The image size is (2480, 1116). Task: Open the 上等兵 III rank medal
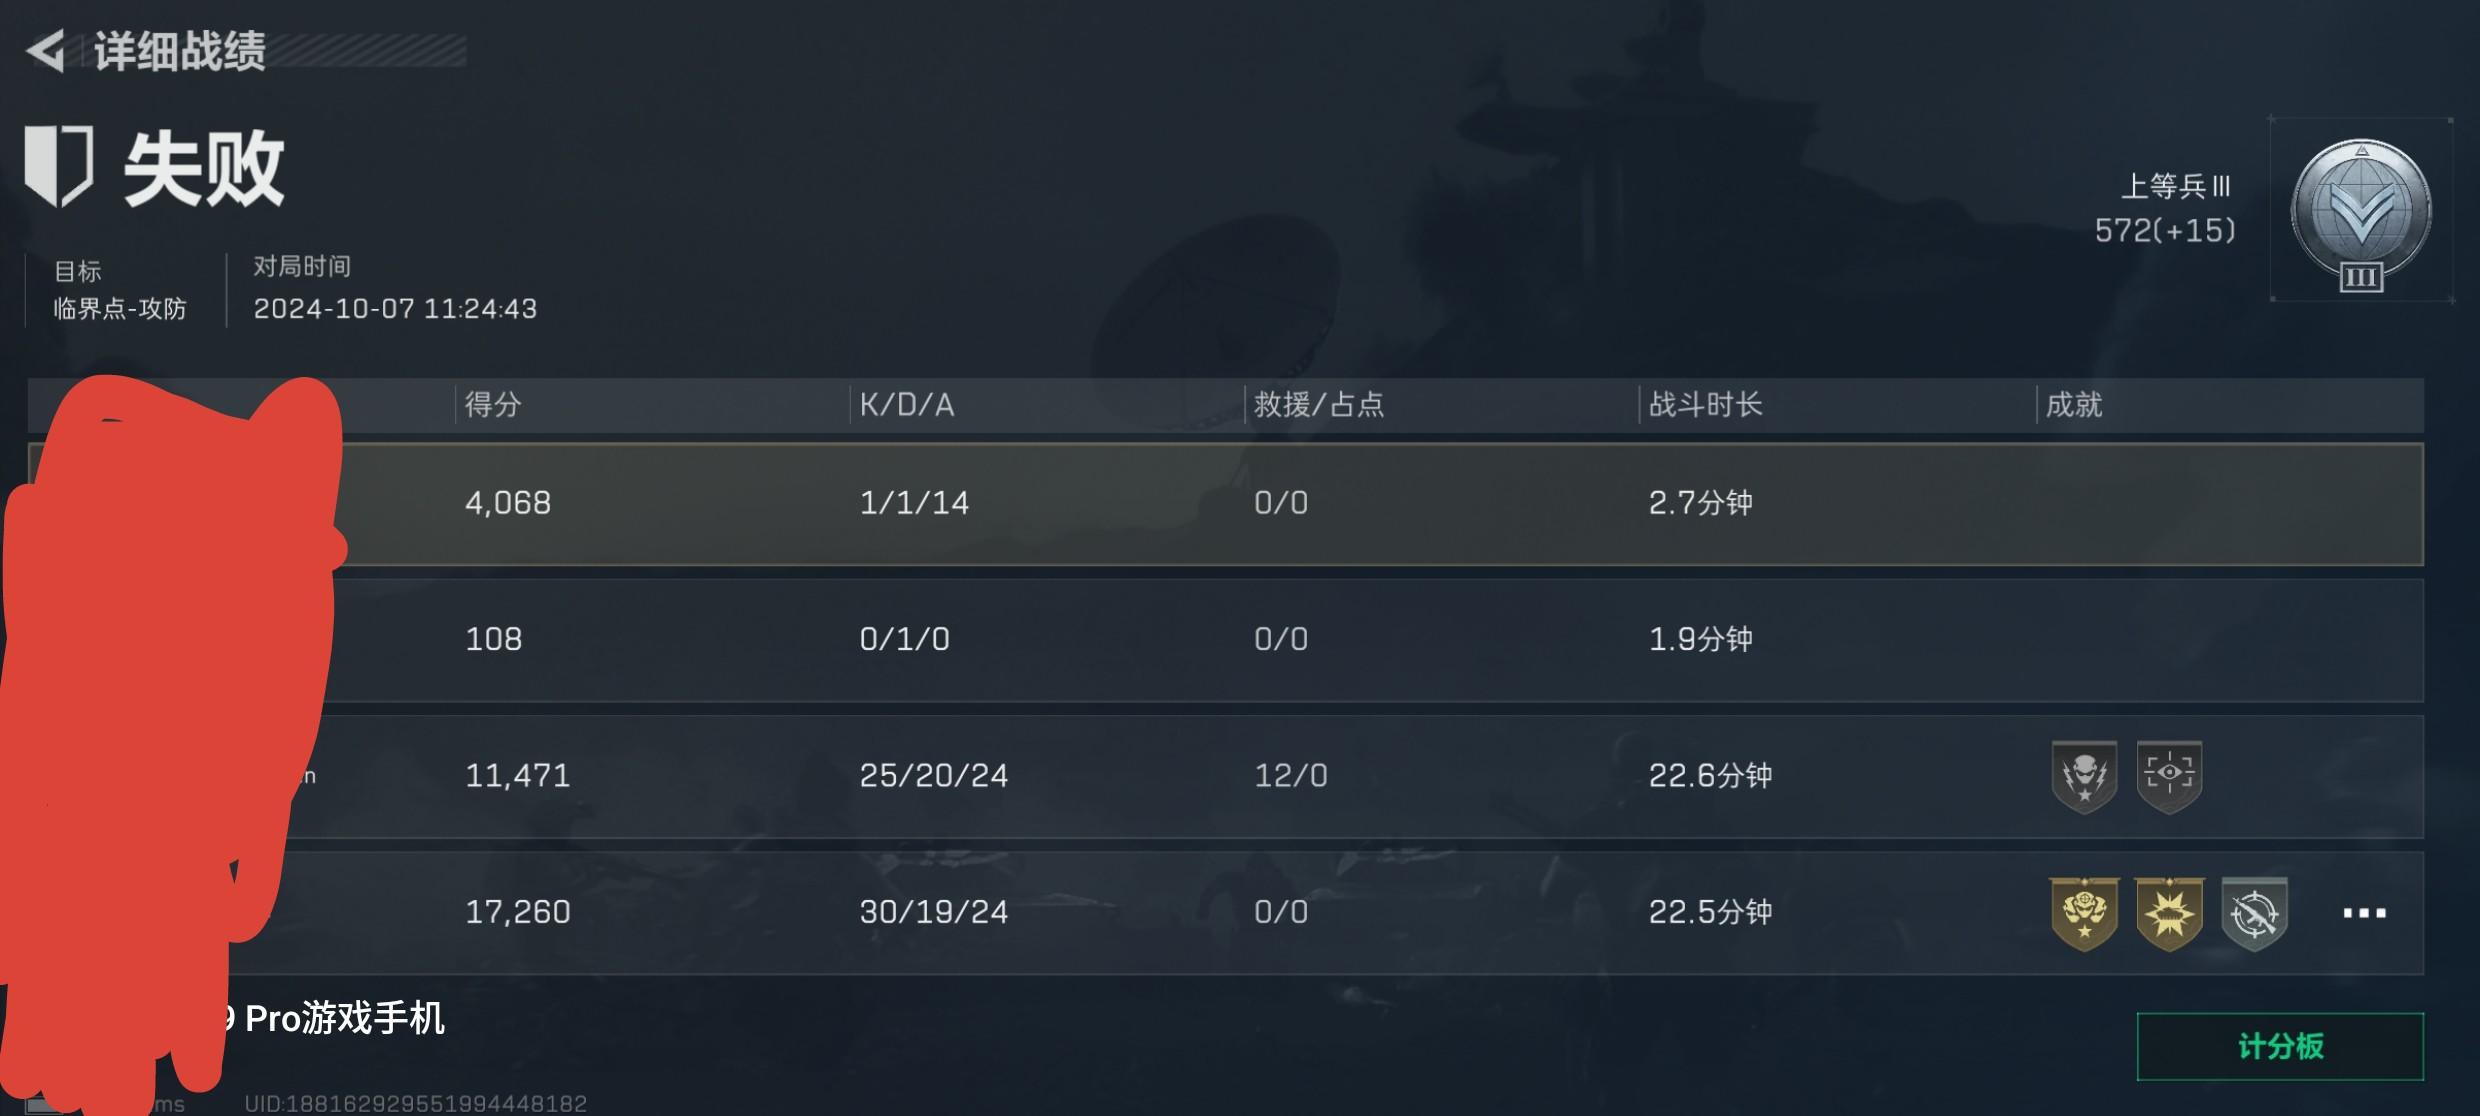(2360, 213)
